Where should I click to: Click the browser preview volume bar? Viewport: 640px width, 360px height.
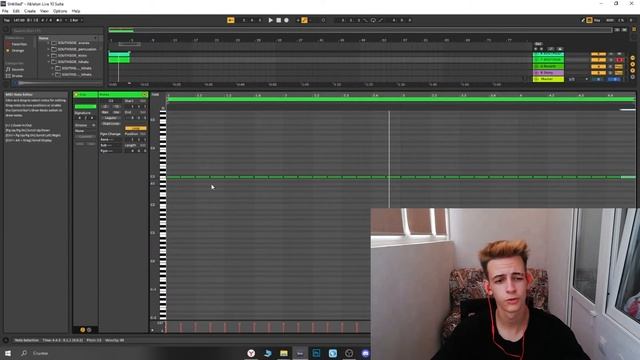click(57, 83)
